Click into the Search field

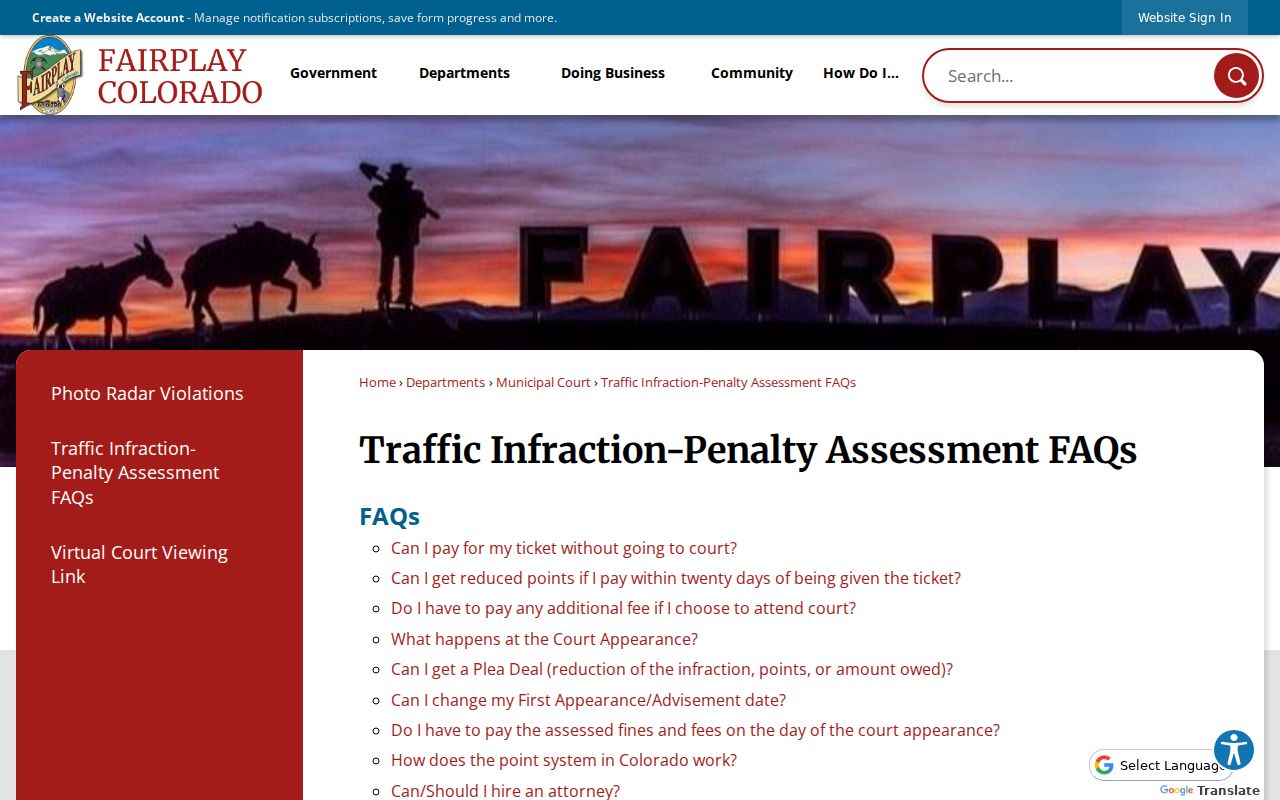pos(1070,76)
